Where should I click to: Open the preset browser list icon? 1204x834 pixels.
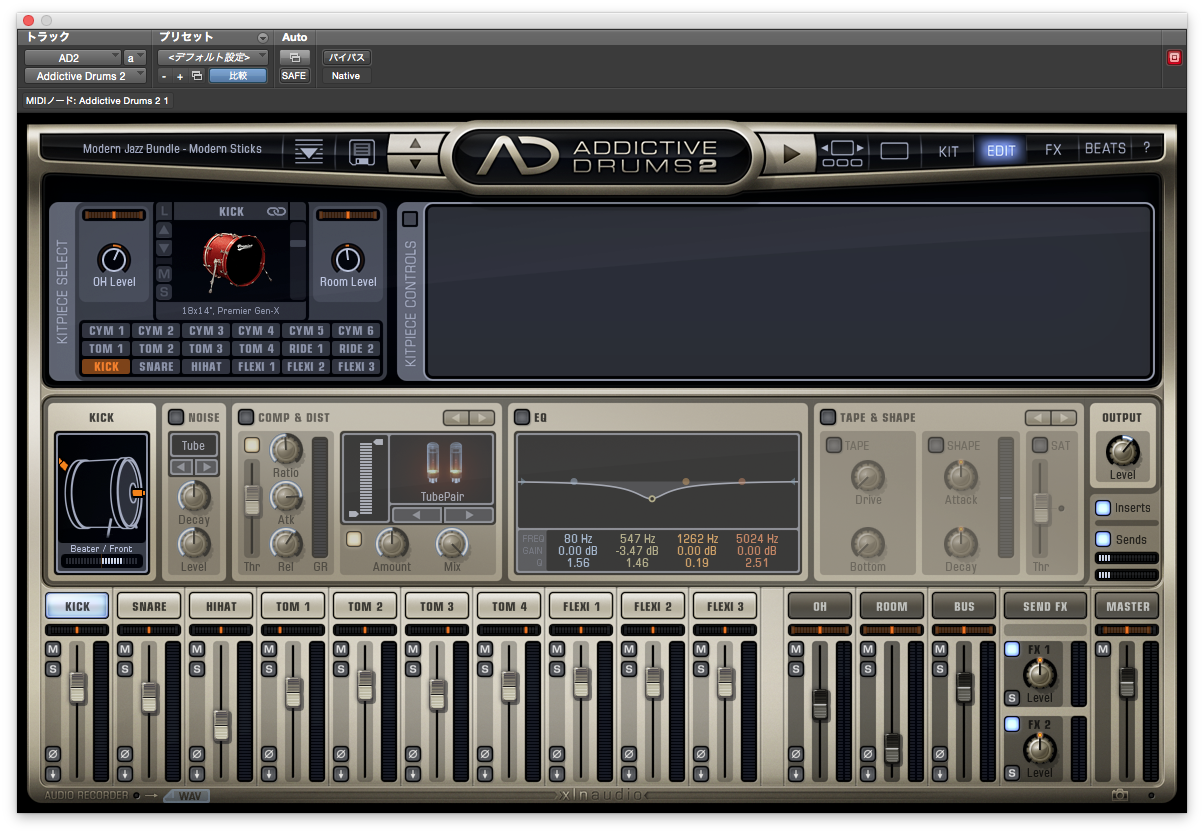309,152
